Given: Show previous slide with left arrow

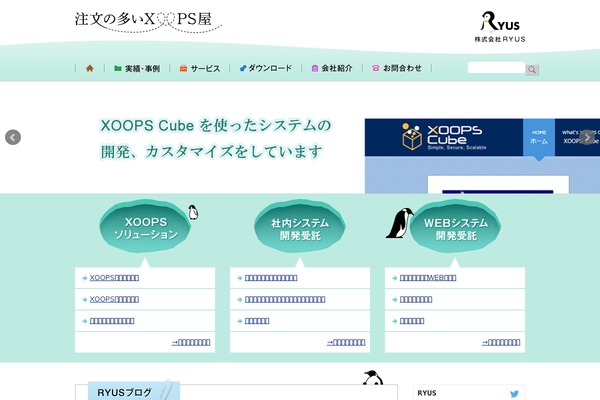Looking at the screenshot, I should click(13, 137).
